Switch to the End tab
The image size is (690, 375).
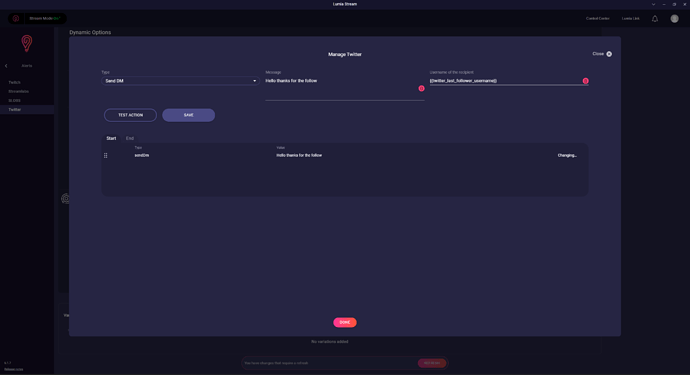[x=130, y=138]
